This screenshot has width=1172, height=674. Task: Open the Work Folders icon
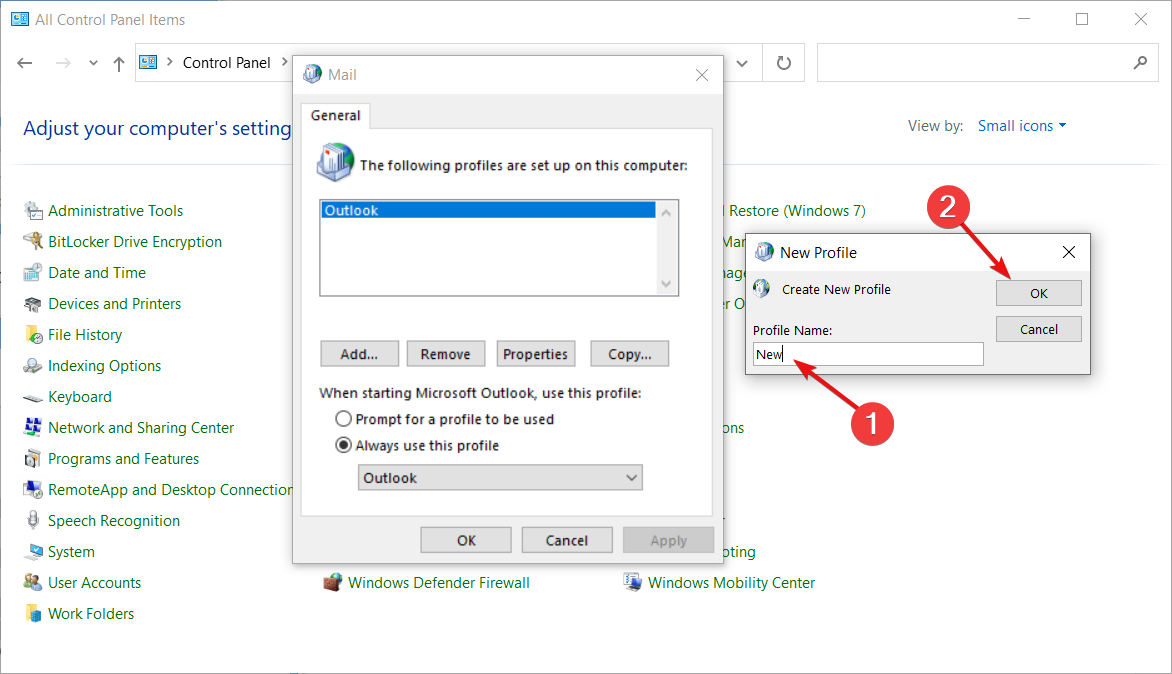[33, 613]
